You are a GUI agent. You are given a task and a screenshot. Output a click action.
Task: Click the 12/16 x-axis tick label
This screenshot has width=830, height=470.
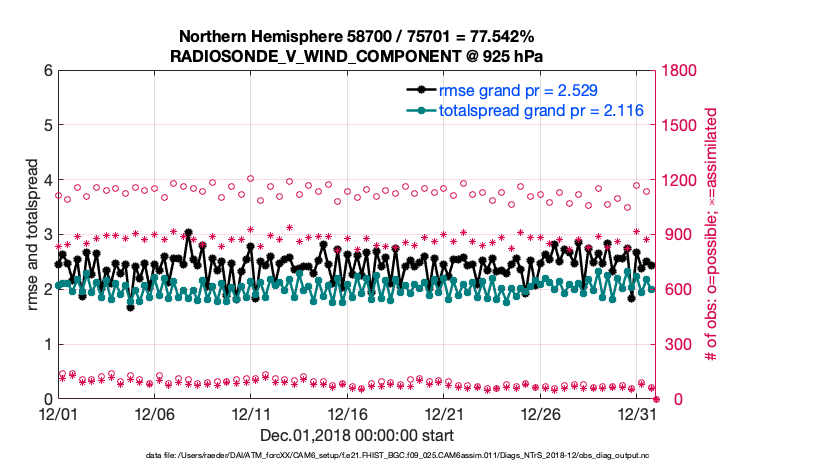tap(349, 413)
